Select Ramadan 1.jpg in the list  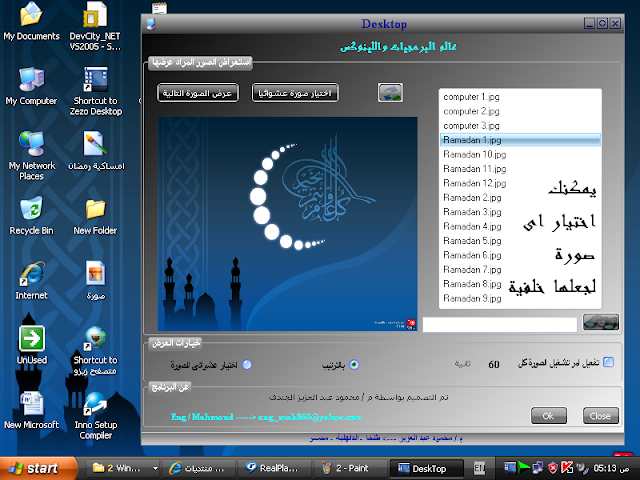pyautogui.click(x=520, y=140)
